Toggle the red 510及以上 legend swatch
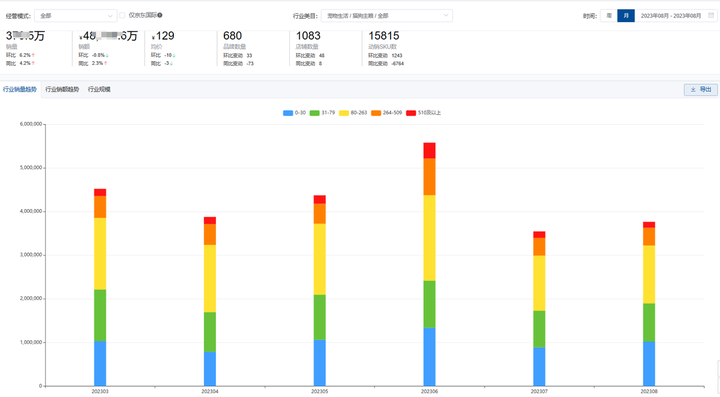 [411, 113]
